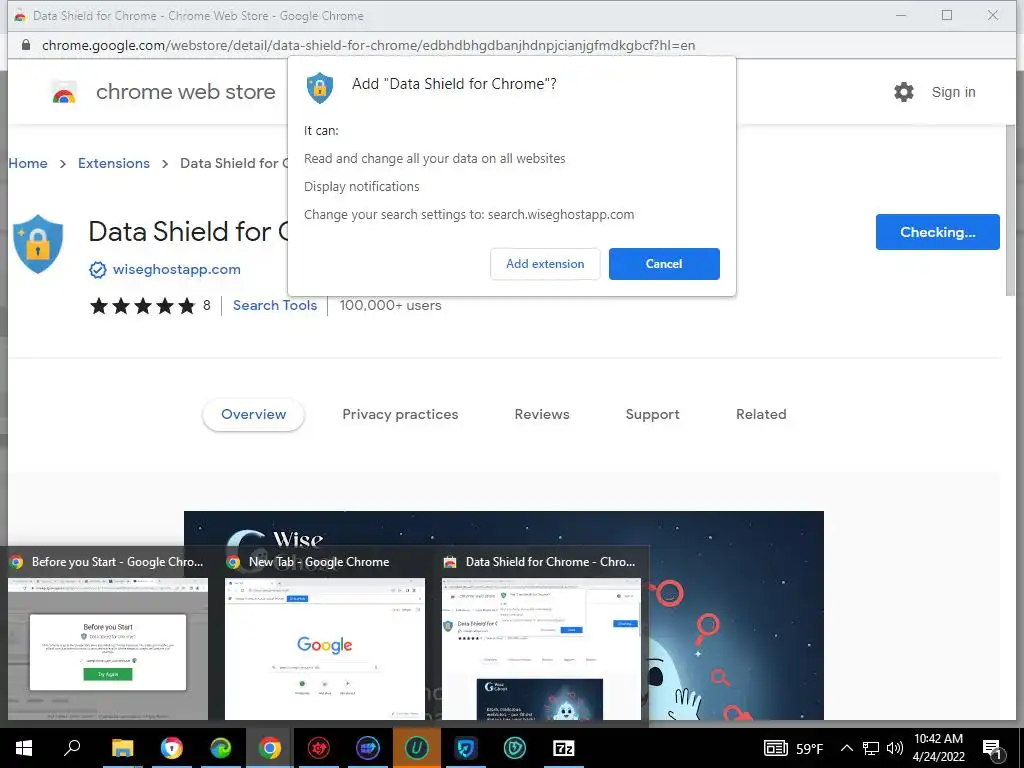
Task: Click Google Chrome taskbar icon
Action: tap(269, 748)
